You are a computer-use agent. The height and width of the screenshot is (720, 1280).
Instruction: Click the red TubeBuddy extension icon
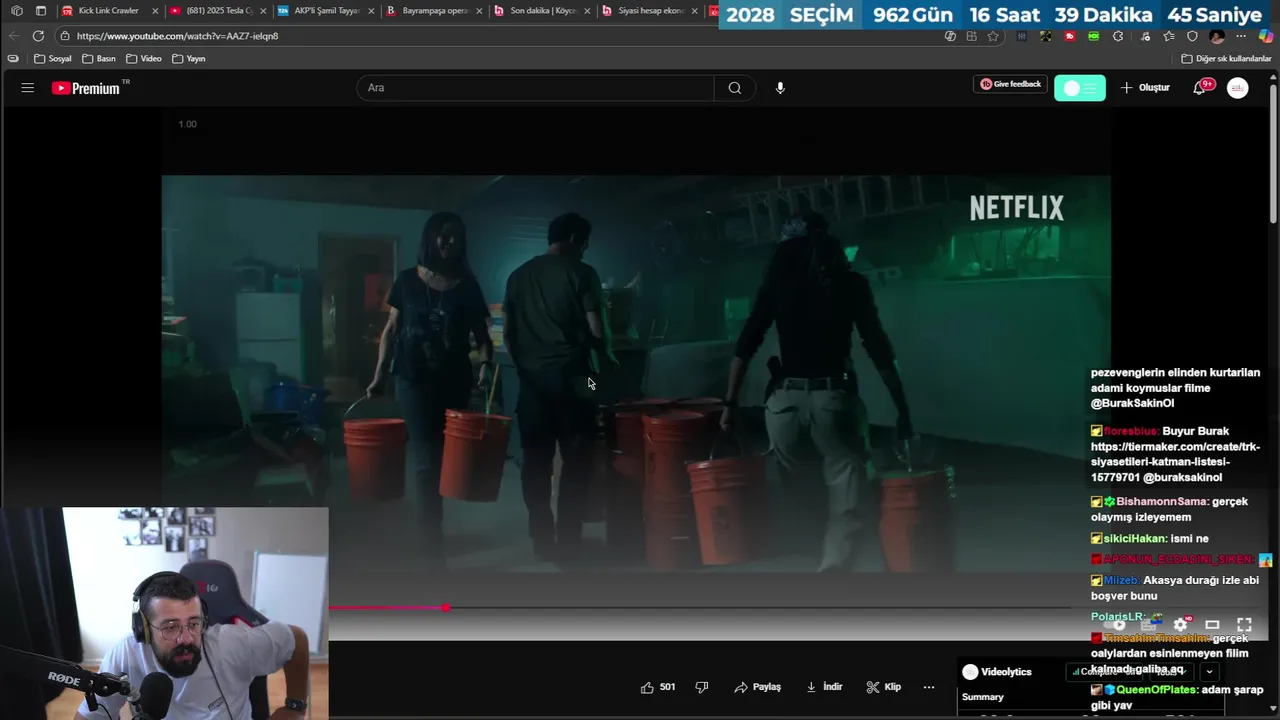(x=1070, y=36)
